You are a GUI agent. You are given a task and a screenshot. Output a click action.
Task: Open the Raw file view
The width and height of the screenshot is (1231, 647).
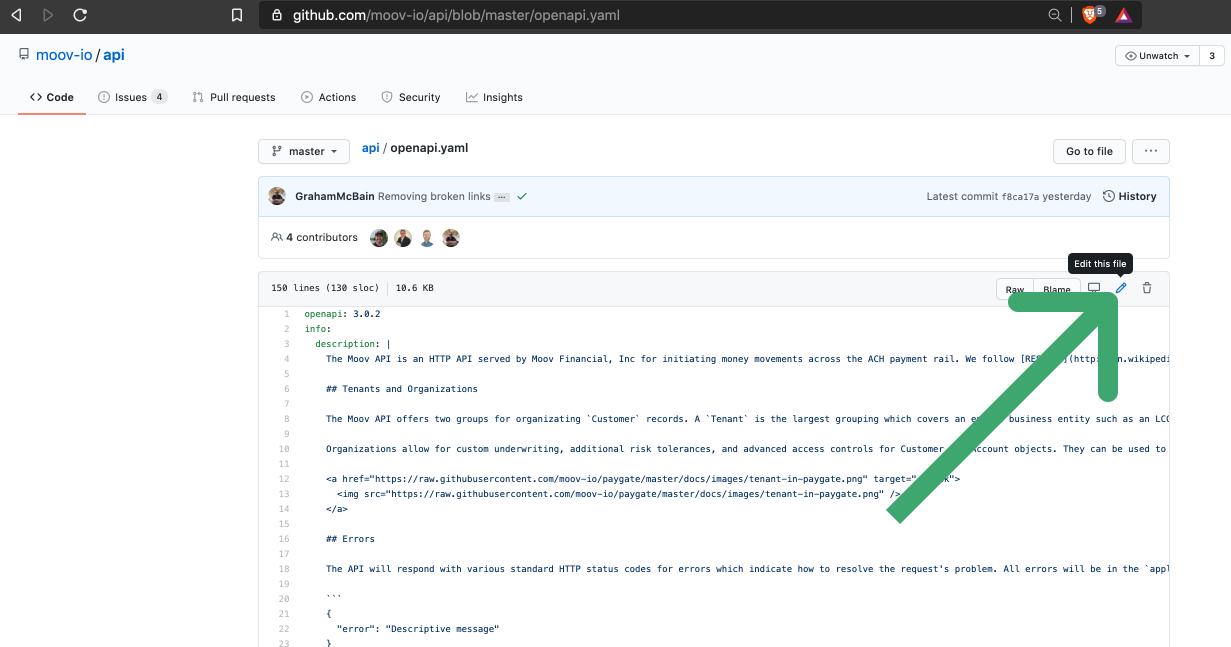(x=1015, y=289)
